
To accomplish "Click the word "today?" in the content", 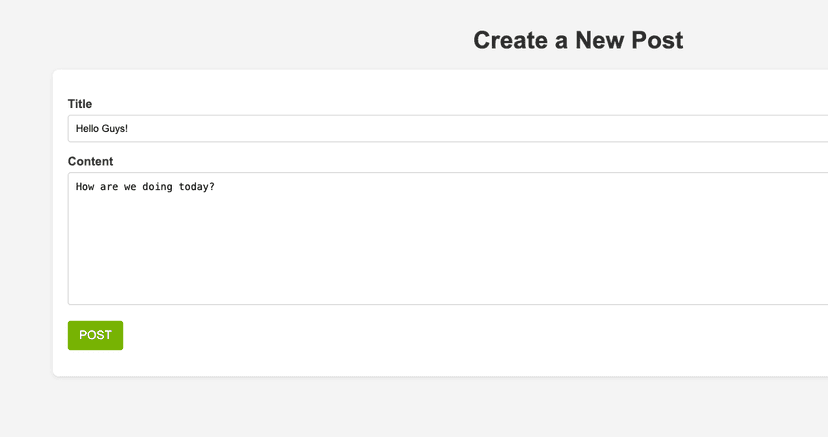I will [197, 187].
